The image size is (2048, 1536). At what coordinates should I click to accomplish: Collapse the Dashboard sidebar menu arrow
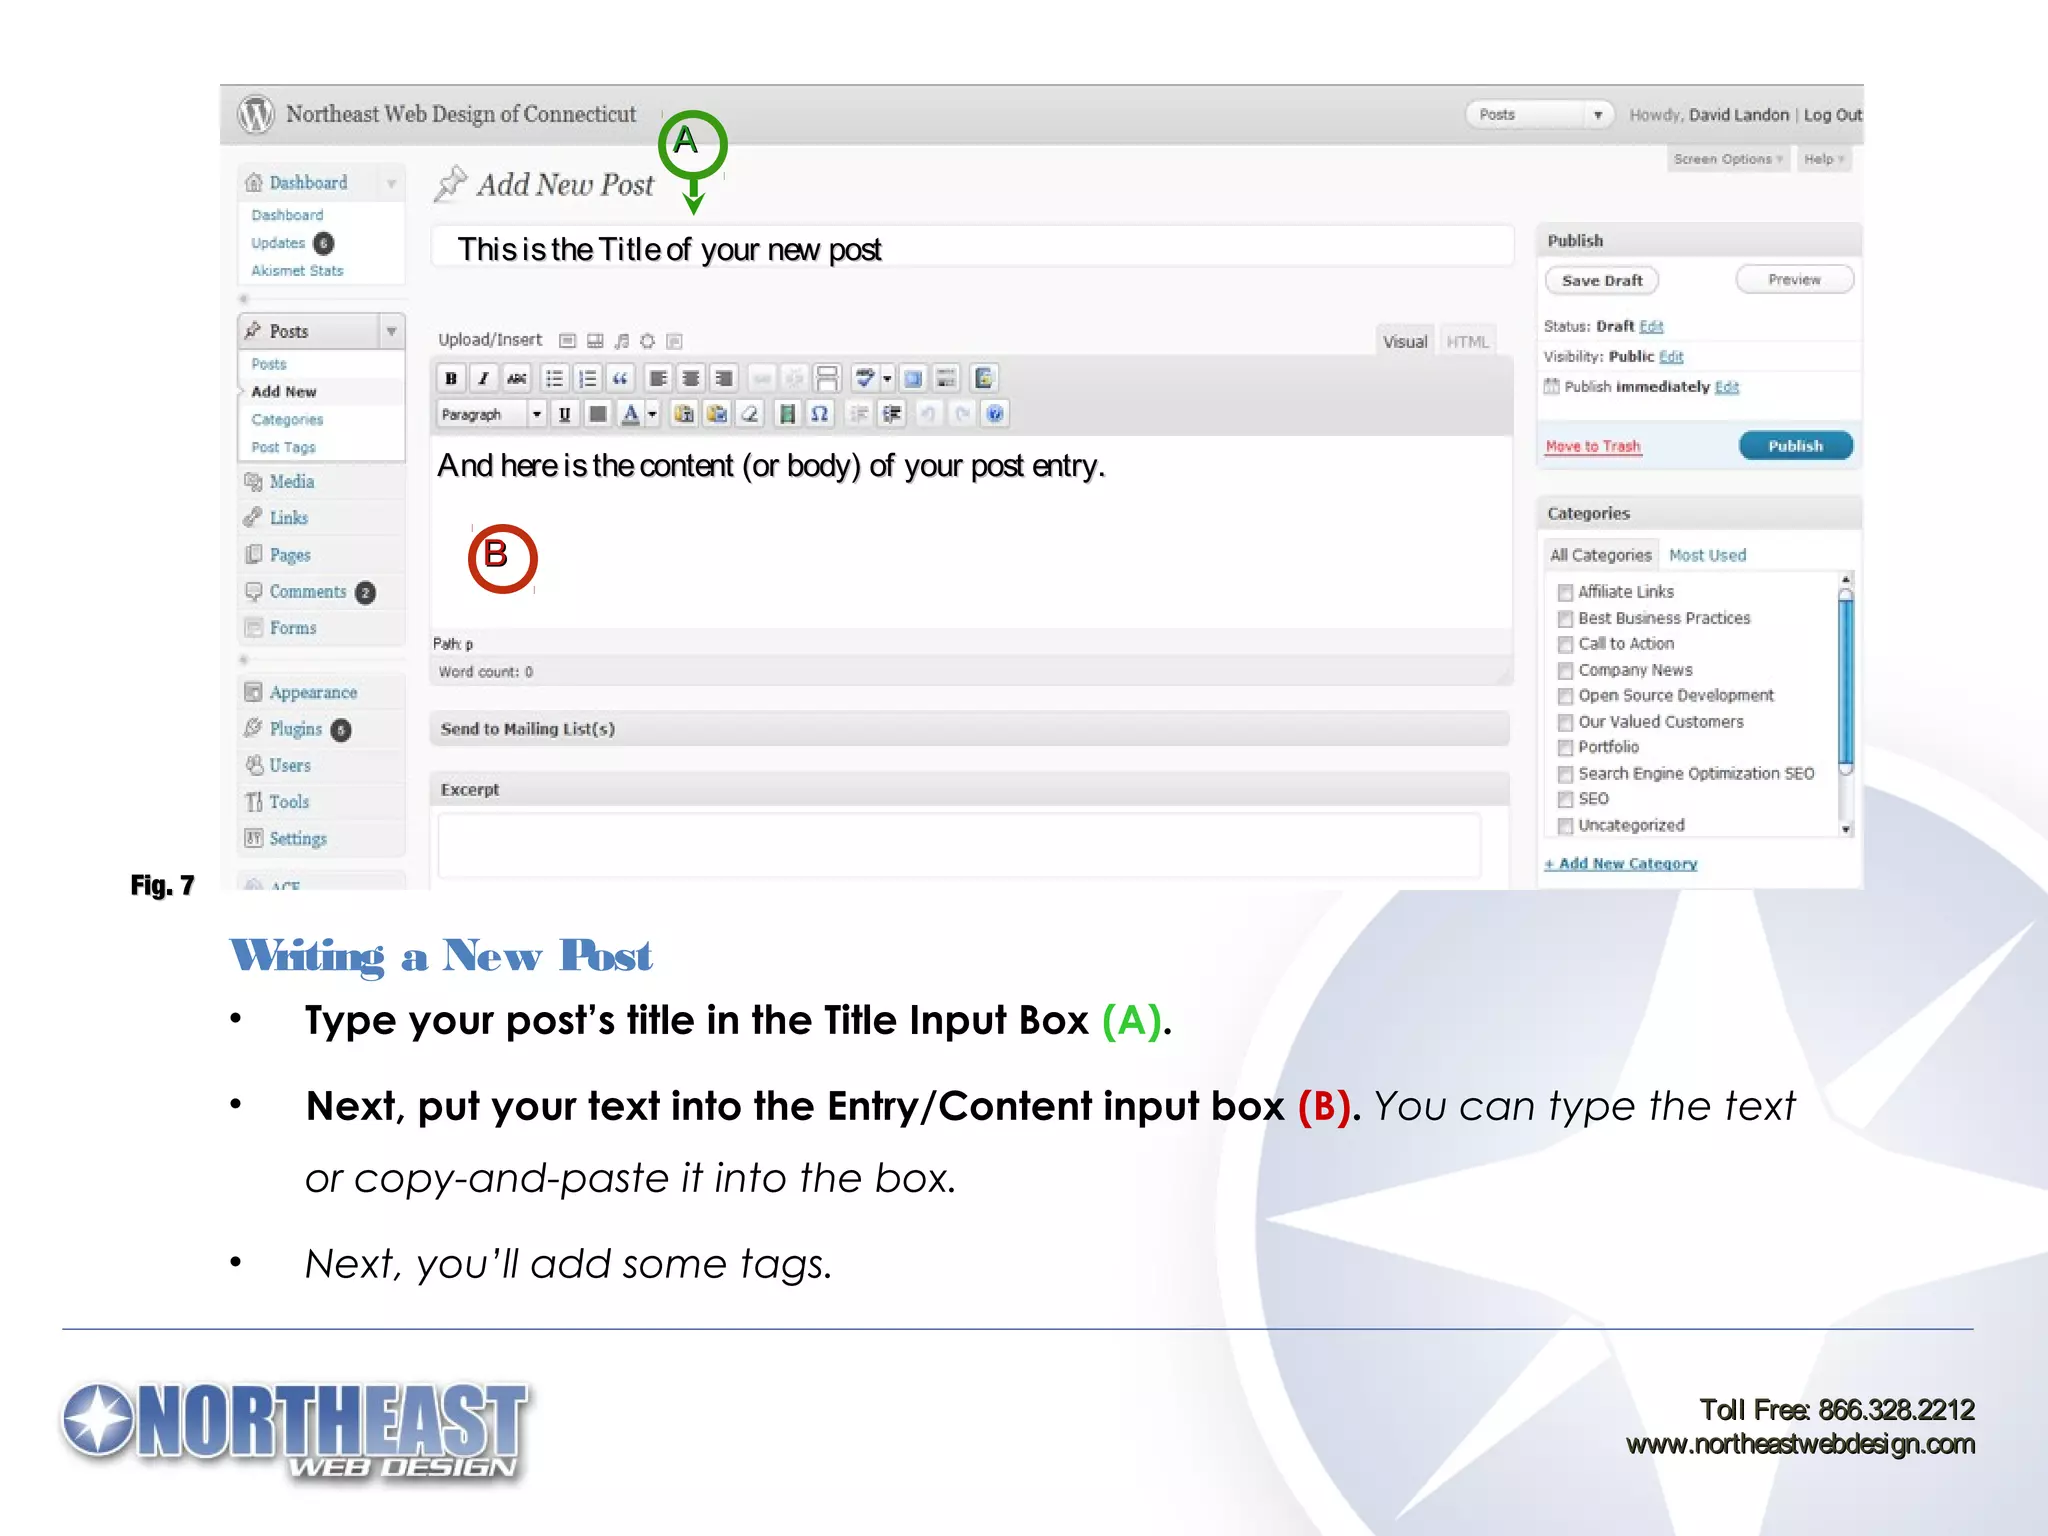392,183
